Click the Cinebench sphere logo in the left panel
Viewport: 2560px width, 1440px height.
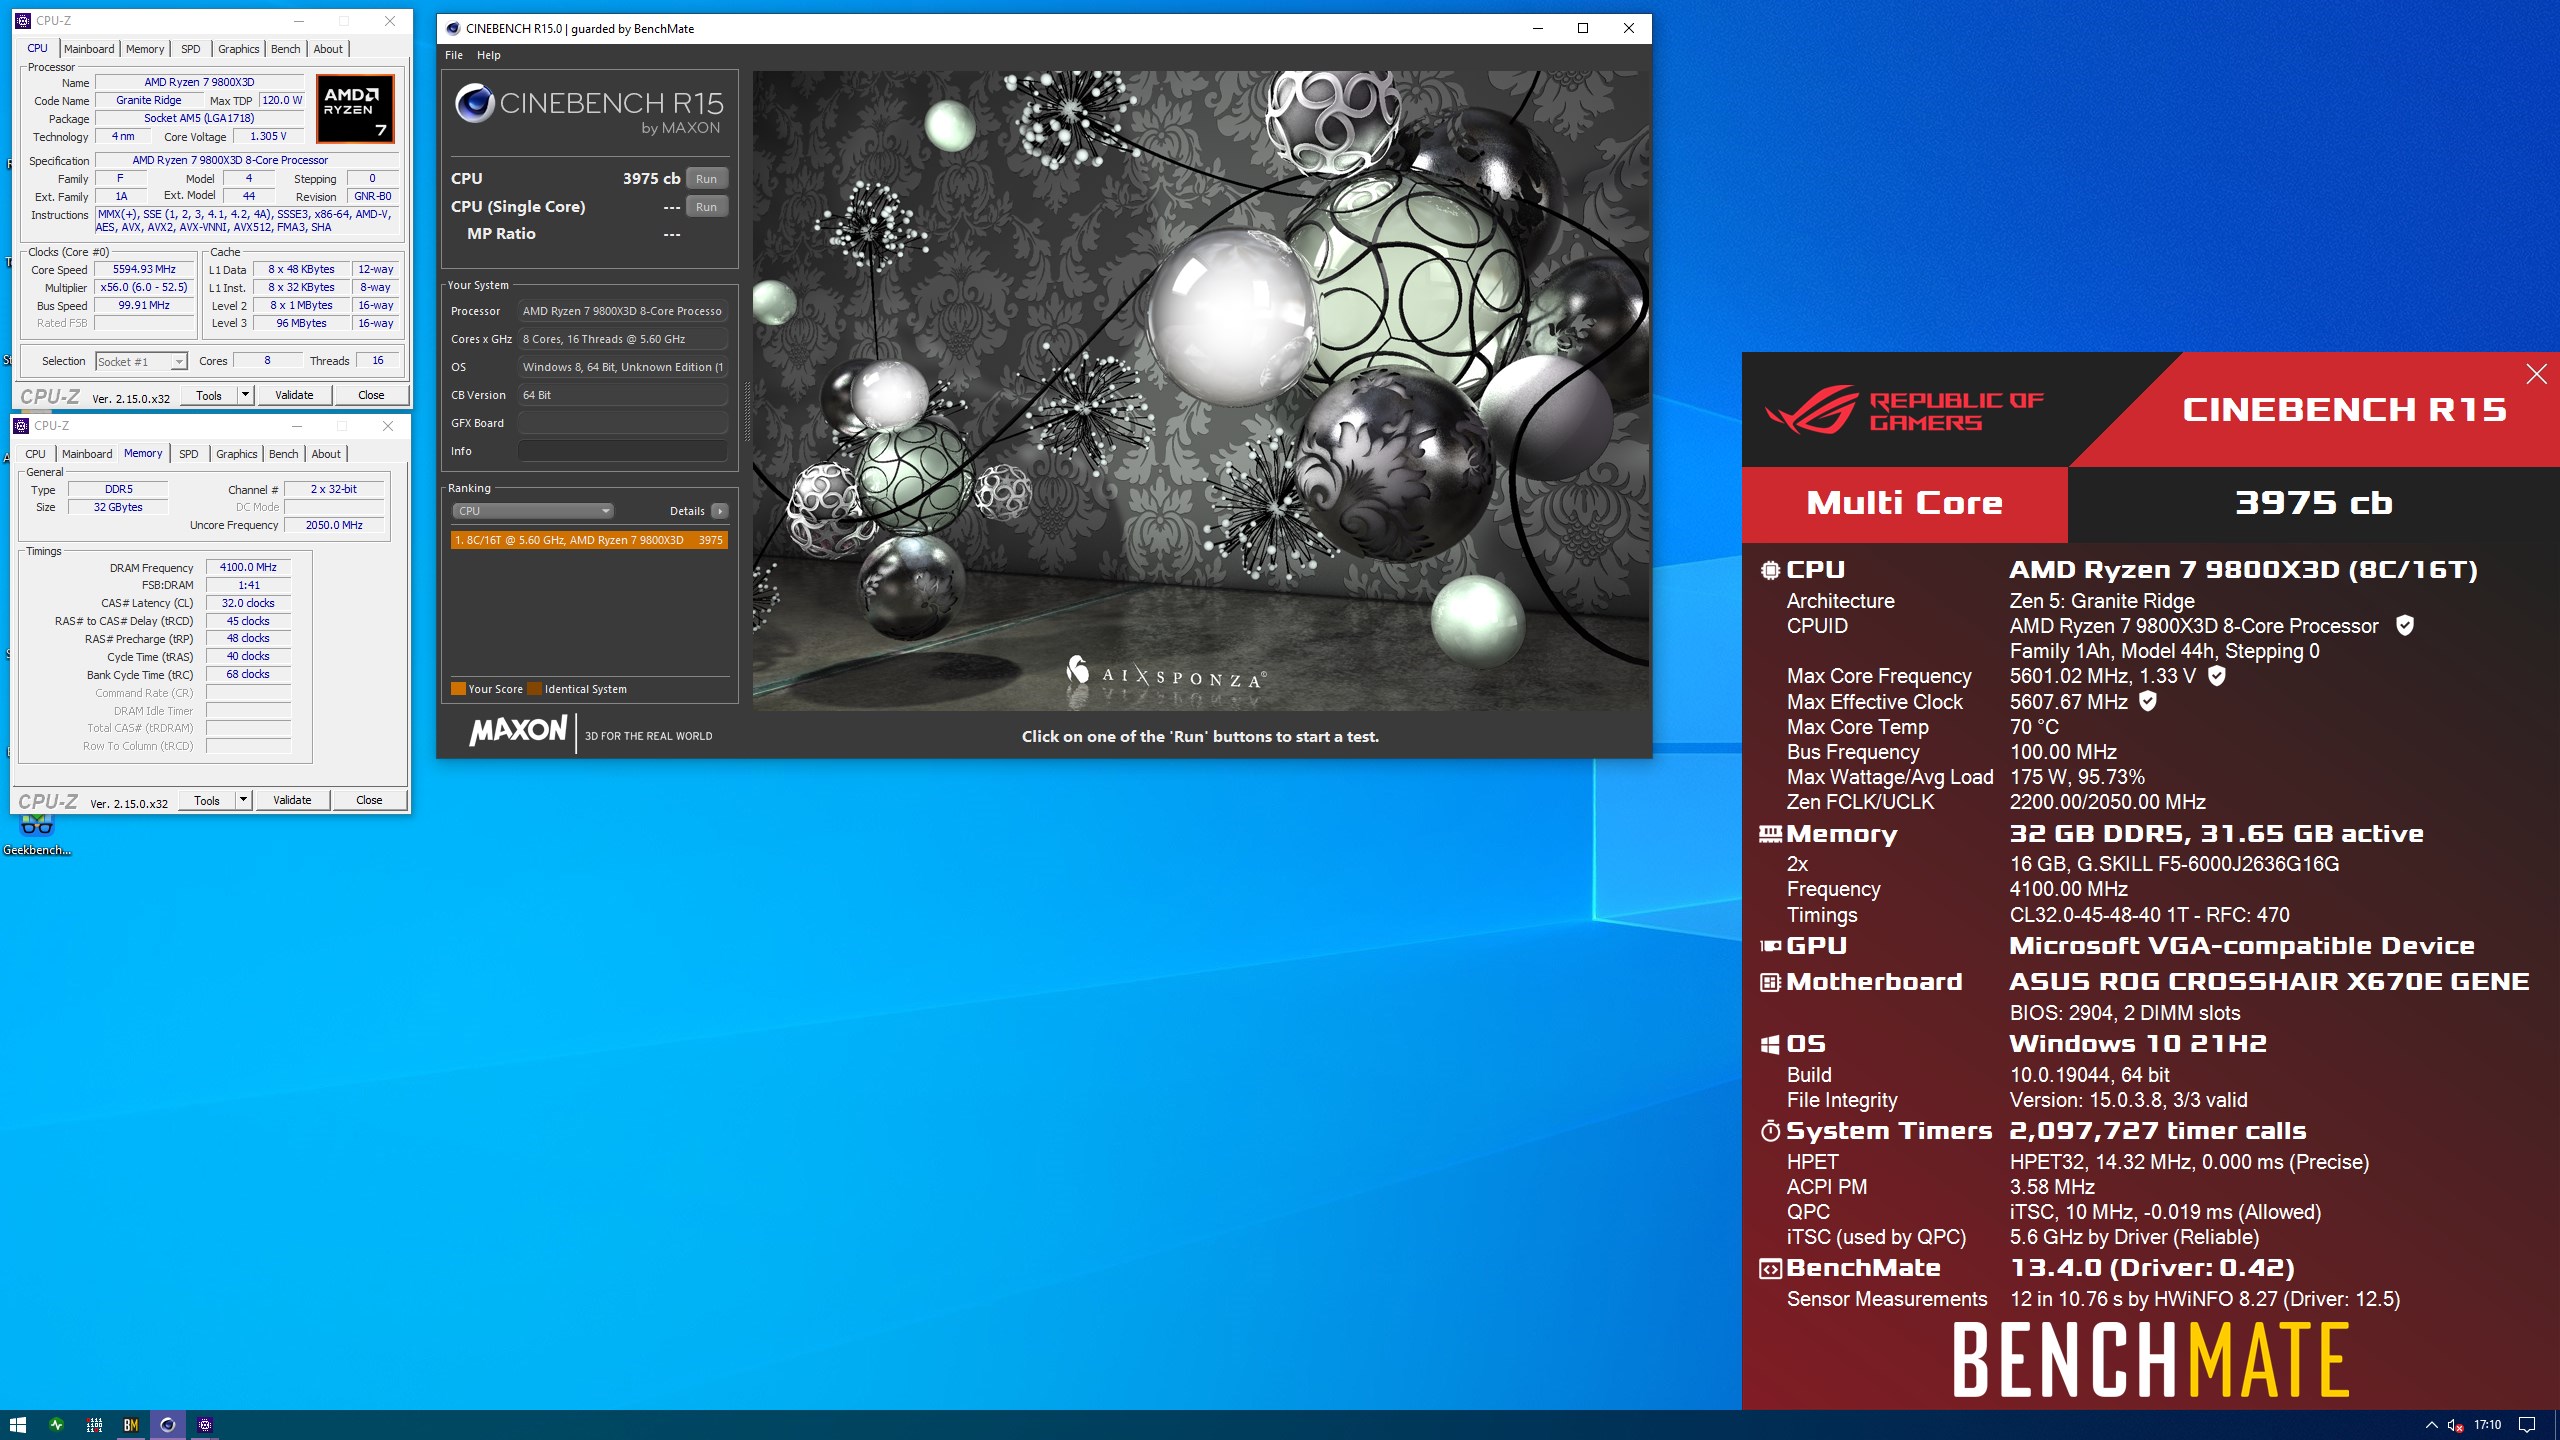474,103
